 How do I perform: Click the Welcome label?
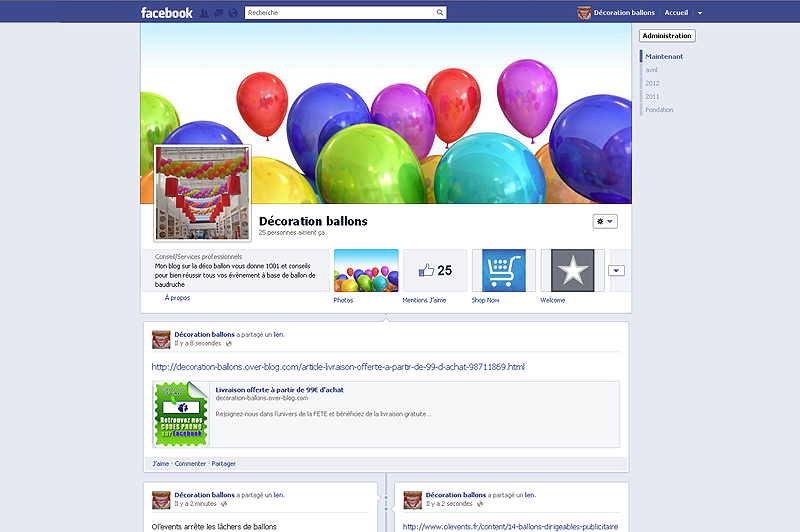tap(553, 300)
